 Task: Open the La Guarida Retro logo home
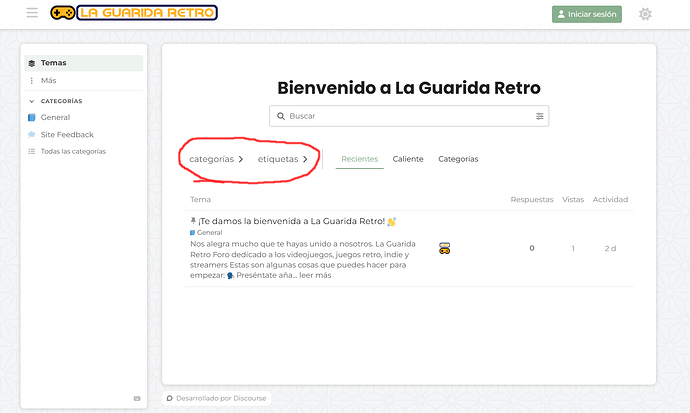pos(134,13)
